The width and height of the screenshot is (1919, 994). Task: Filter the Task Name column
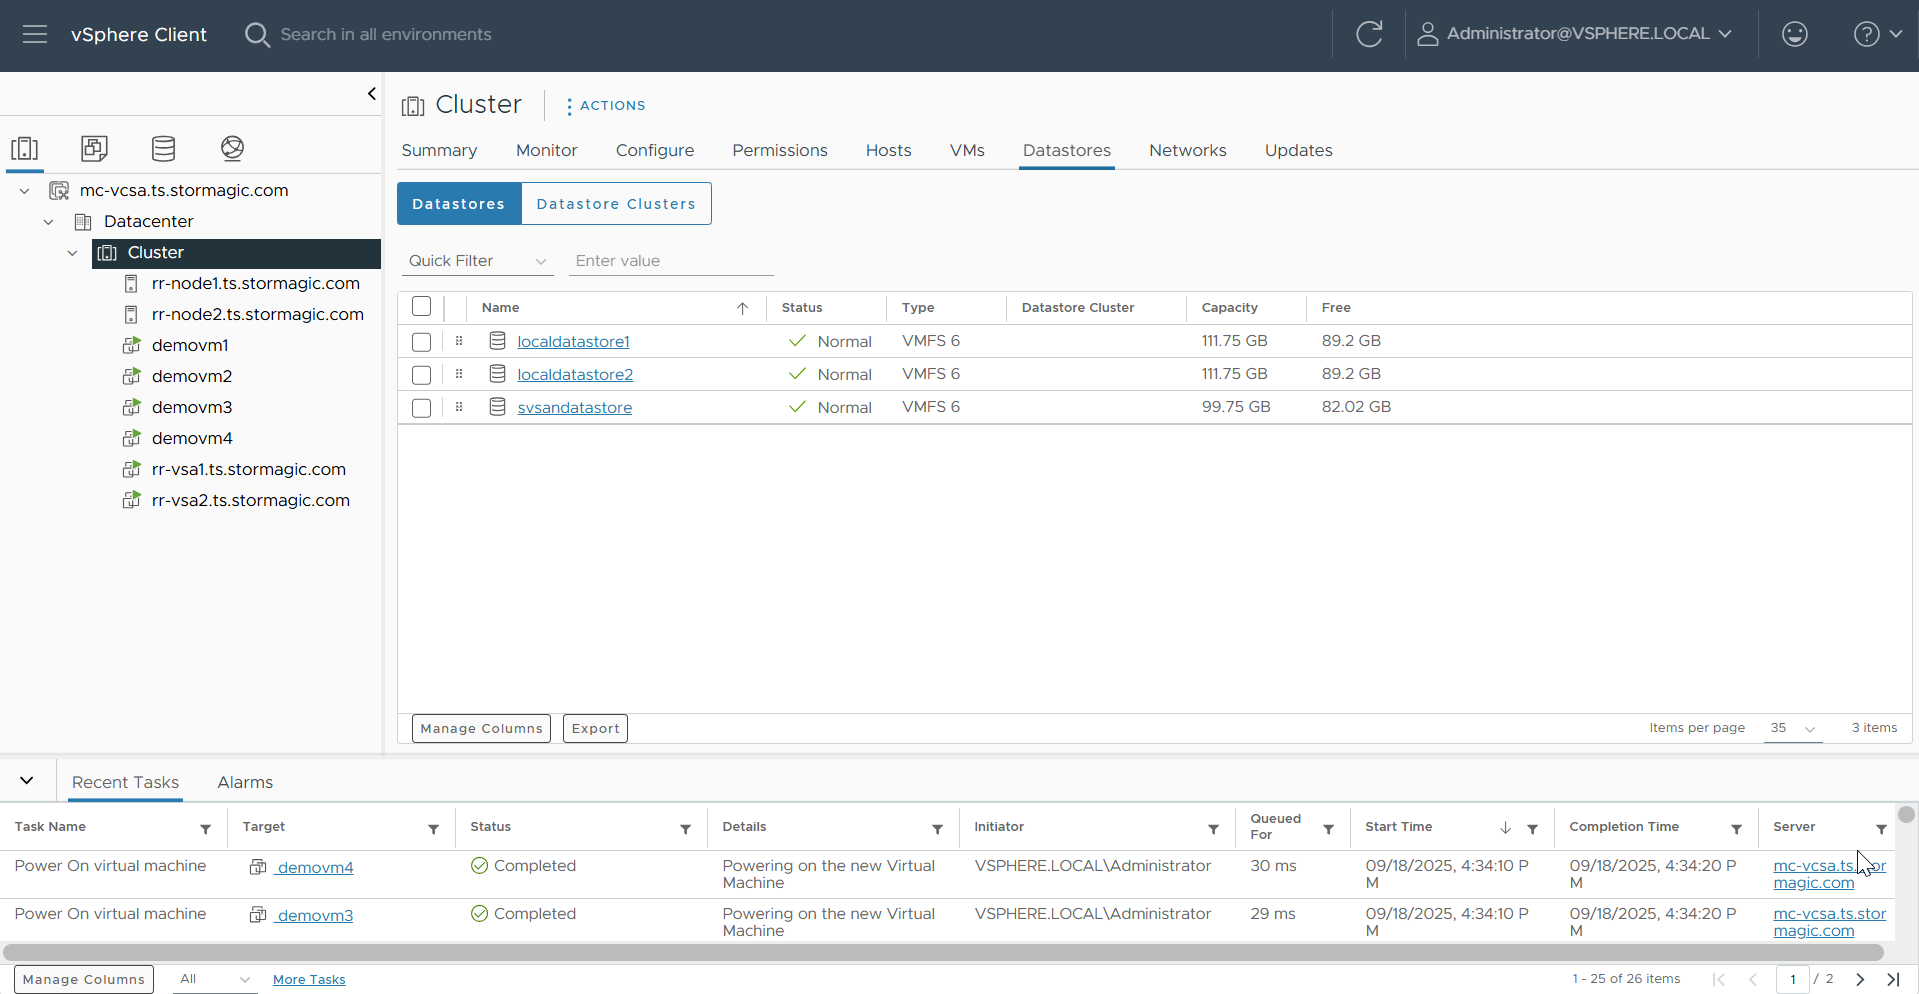tap(205, 829)
